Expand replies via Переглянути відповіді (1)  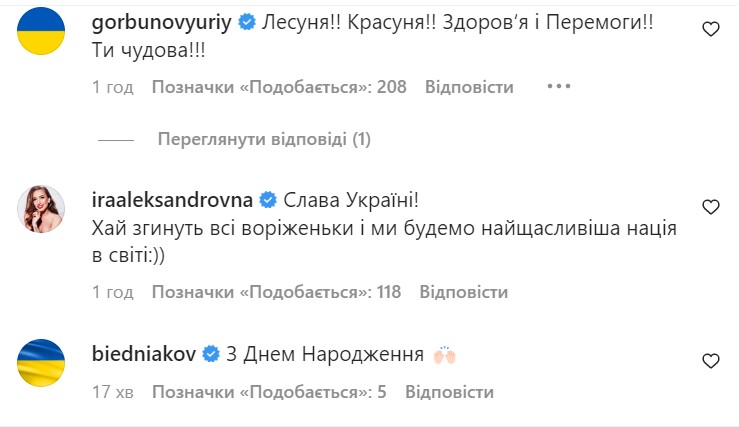pos(264,139)
